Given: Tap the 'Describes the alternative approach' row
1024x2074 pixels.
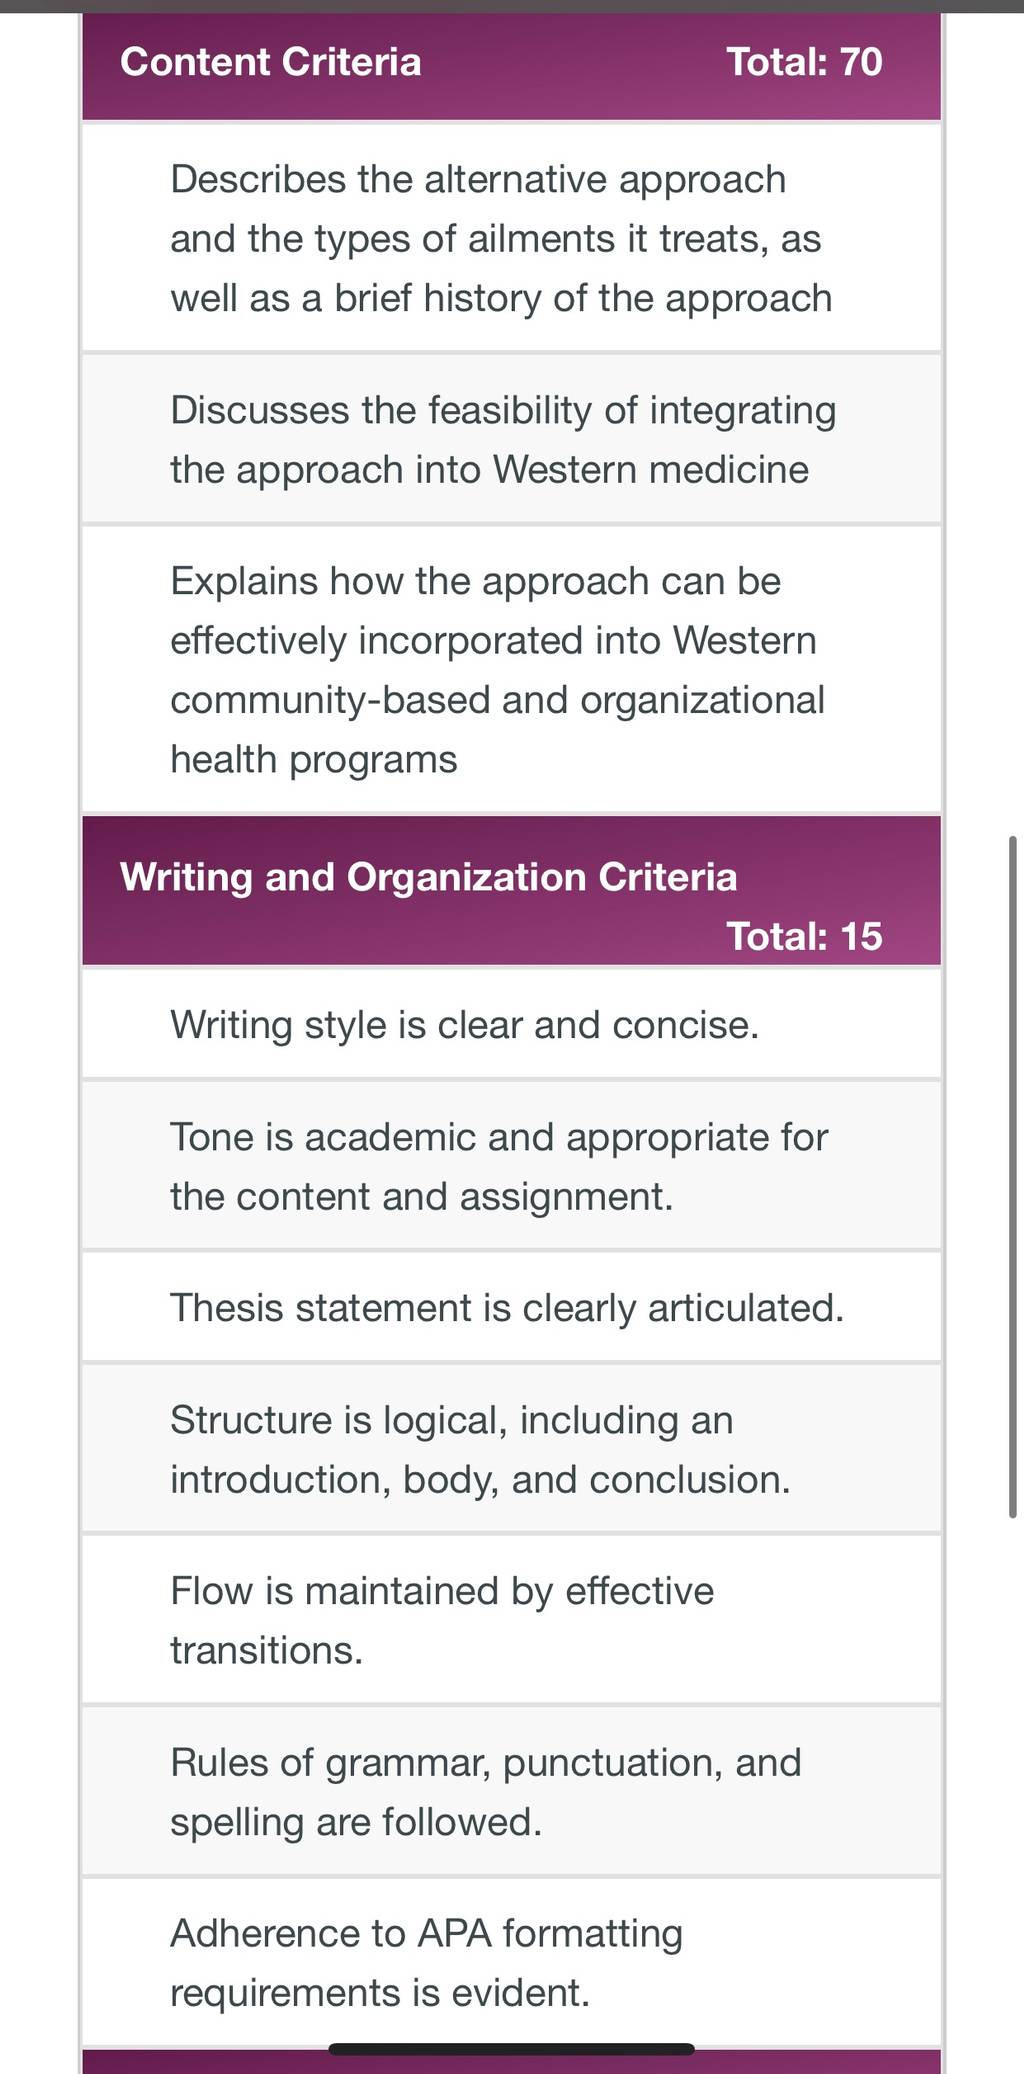Looking at the screenshot, I should click(x=511, y=238).
